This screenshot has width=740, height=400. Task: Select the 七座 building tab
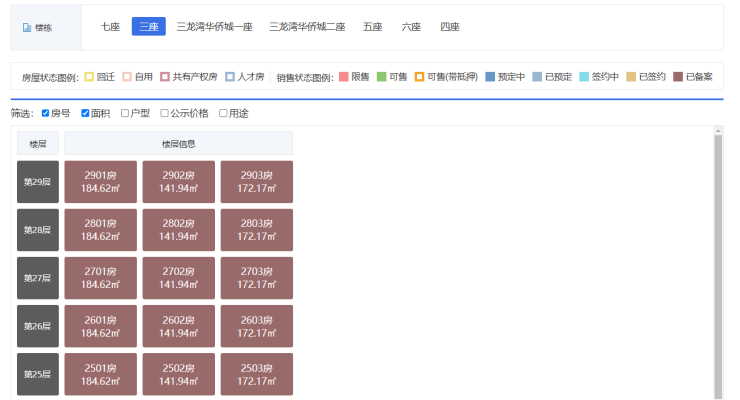(110, 27)
